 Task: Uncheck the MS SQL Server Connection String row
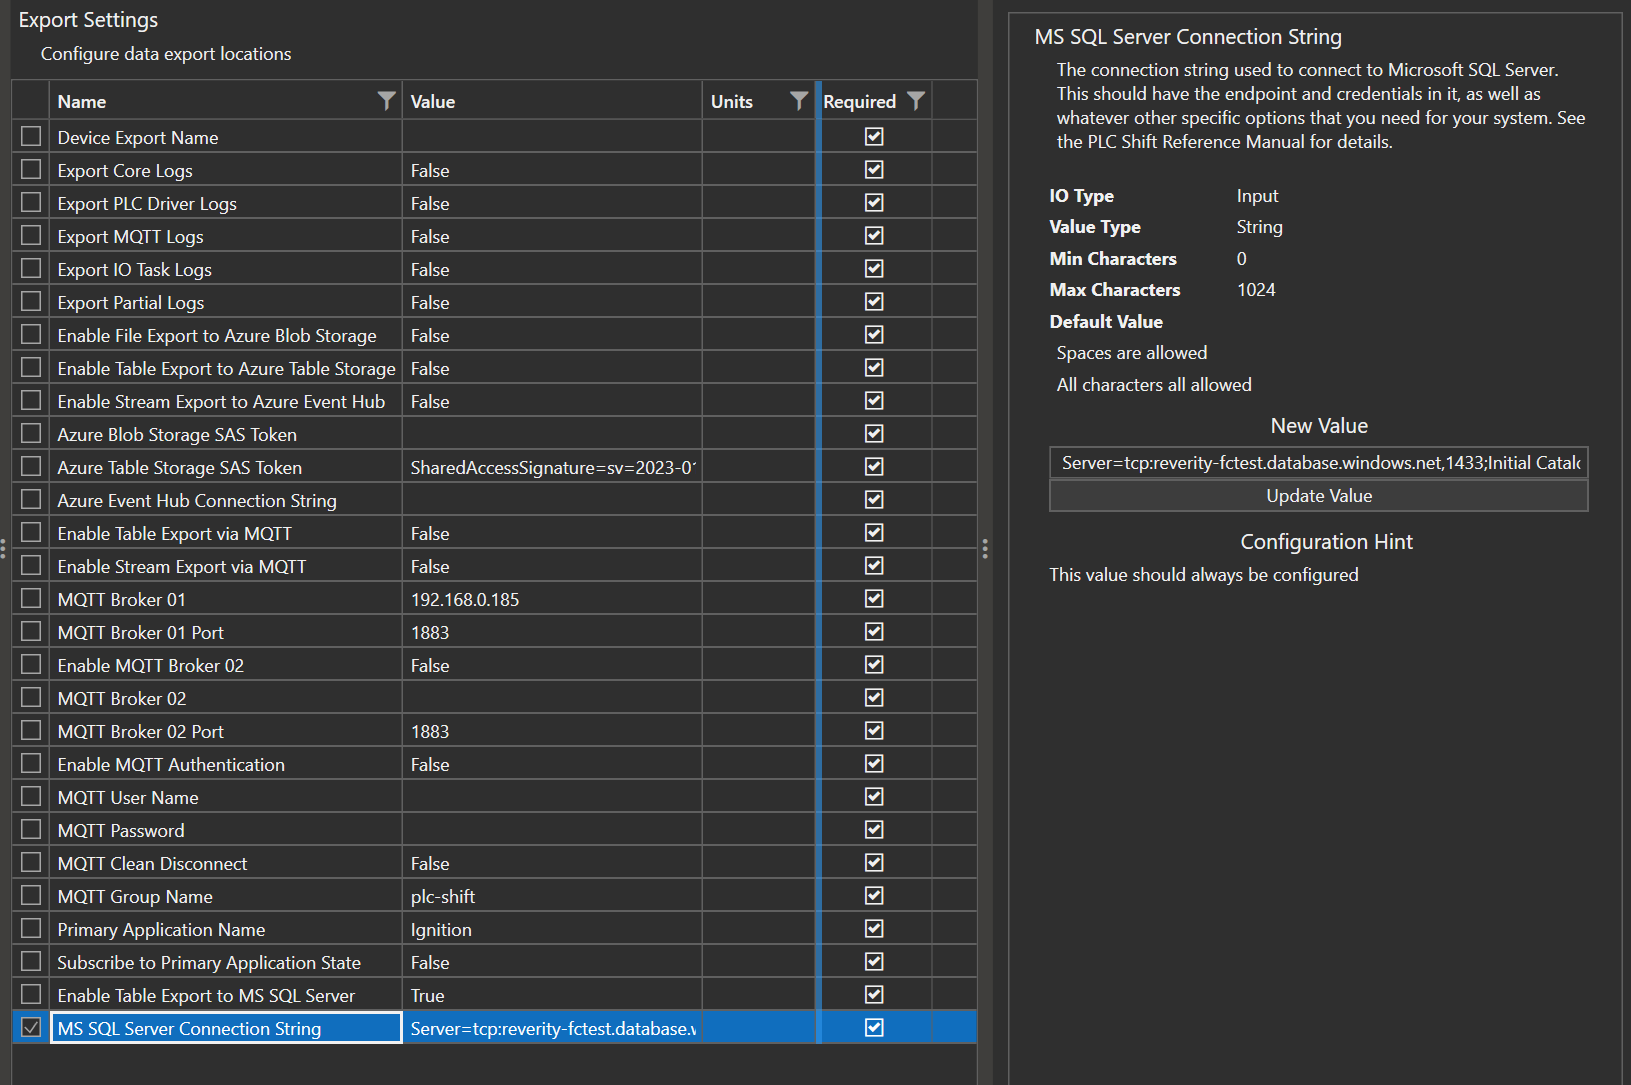tap(31, 1028)
